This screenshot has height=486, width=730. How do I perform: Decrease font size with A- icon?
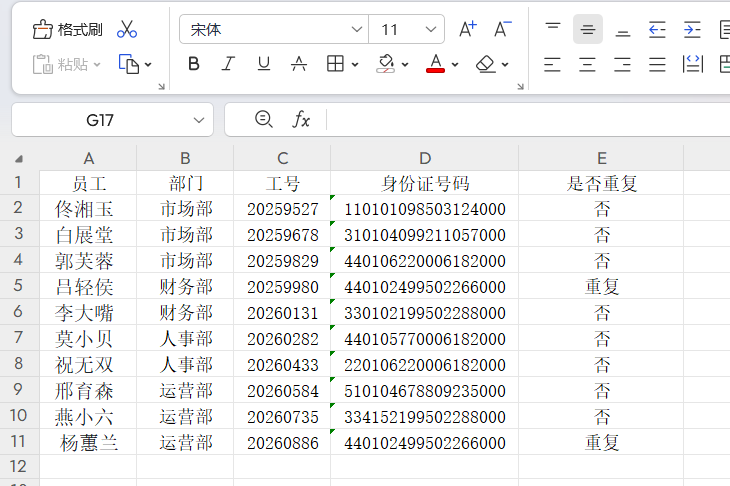(502, 29)
